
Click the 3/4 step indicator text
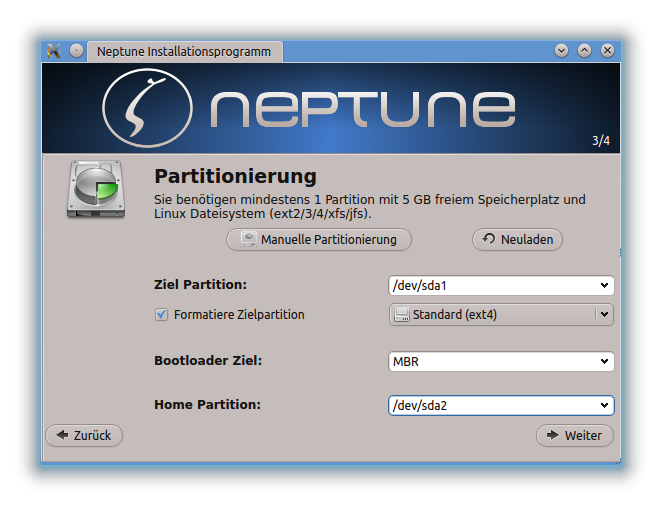tap(601, 141)
